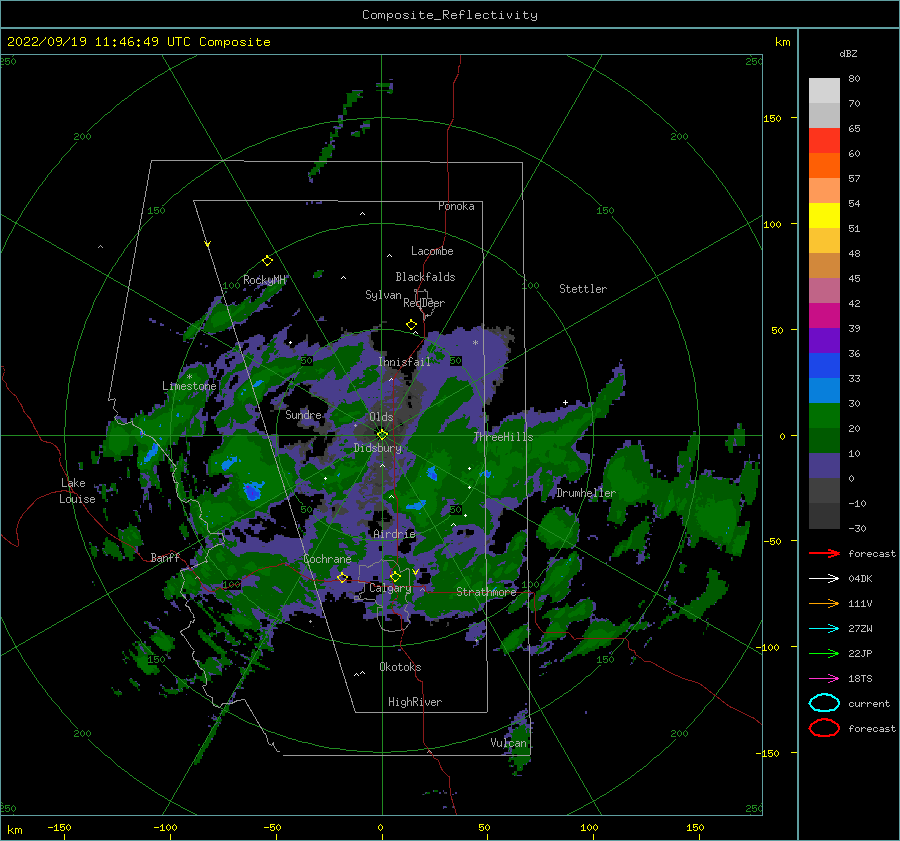This screenshot has height=841, width=900.
Task: Click the Banff label
Action: click(x=165, y=557)
